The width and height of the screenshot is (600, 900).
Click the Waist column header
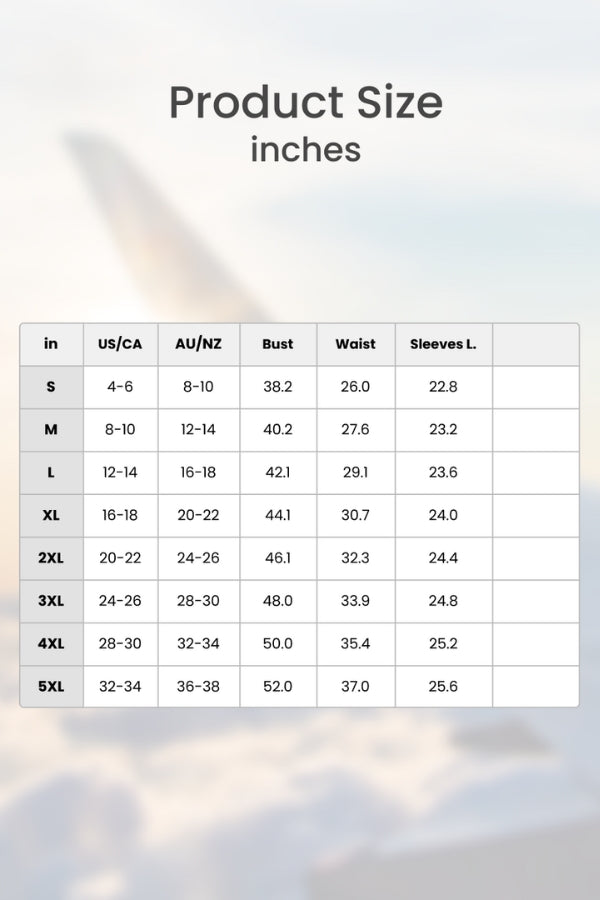355,344
